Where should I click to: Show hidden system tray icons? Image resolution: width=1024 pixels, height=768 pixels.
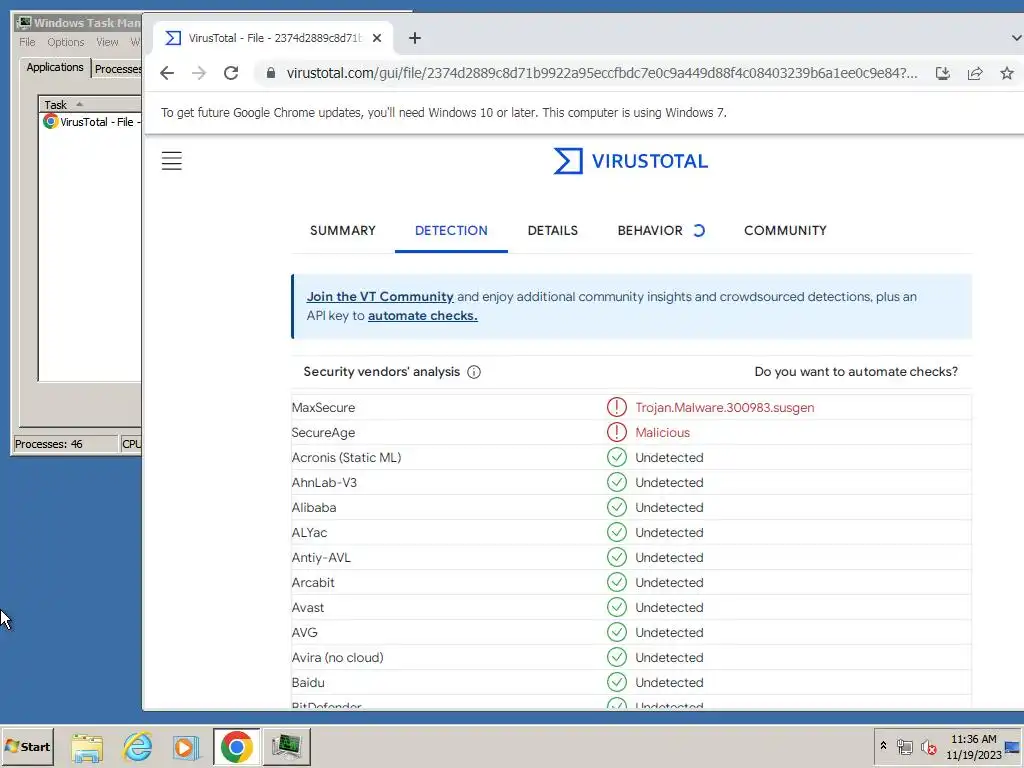coord(883,746)
